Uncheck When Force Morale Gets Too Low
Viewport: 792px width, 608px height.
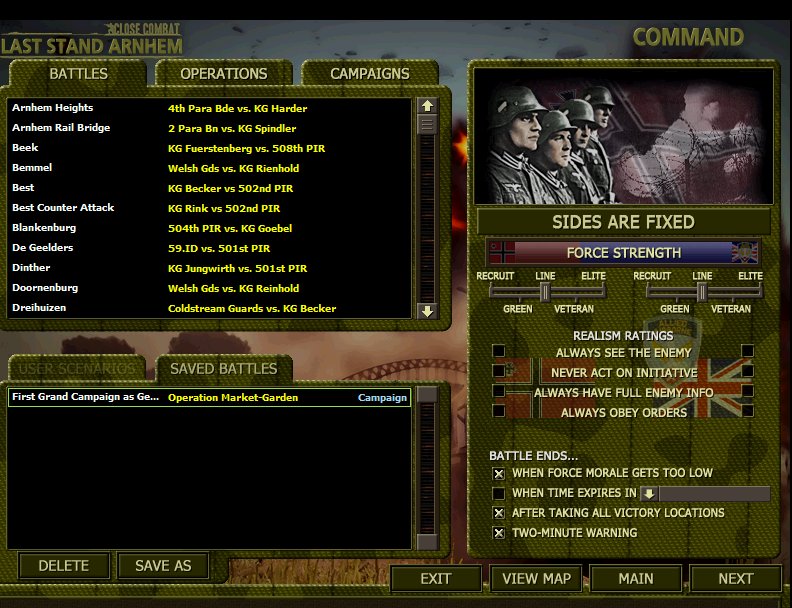coord(499,474)
